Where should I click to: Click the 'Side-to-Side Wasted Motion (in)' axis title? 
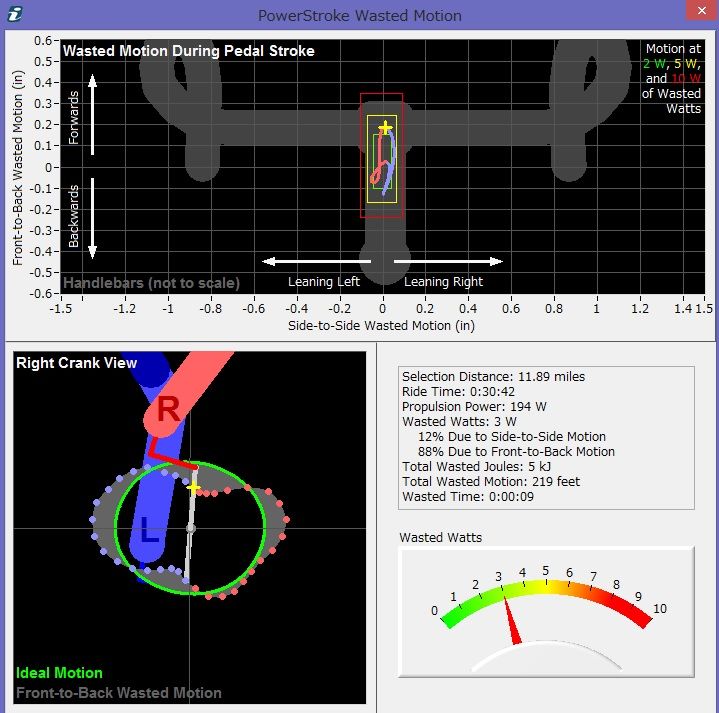pos(381,326)
